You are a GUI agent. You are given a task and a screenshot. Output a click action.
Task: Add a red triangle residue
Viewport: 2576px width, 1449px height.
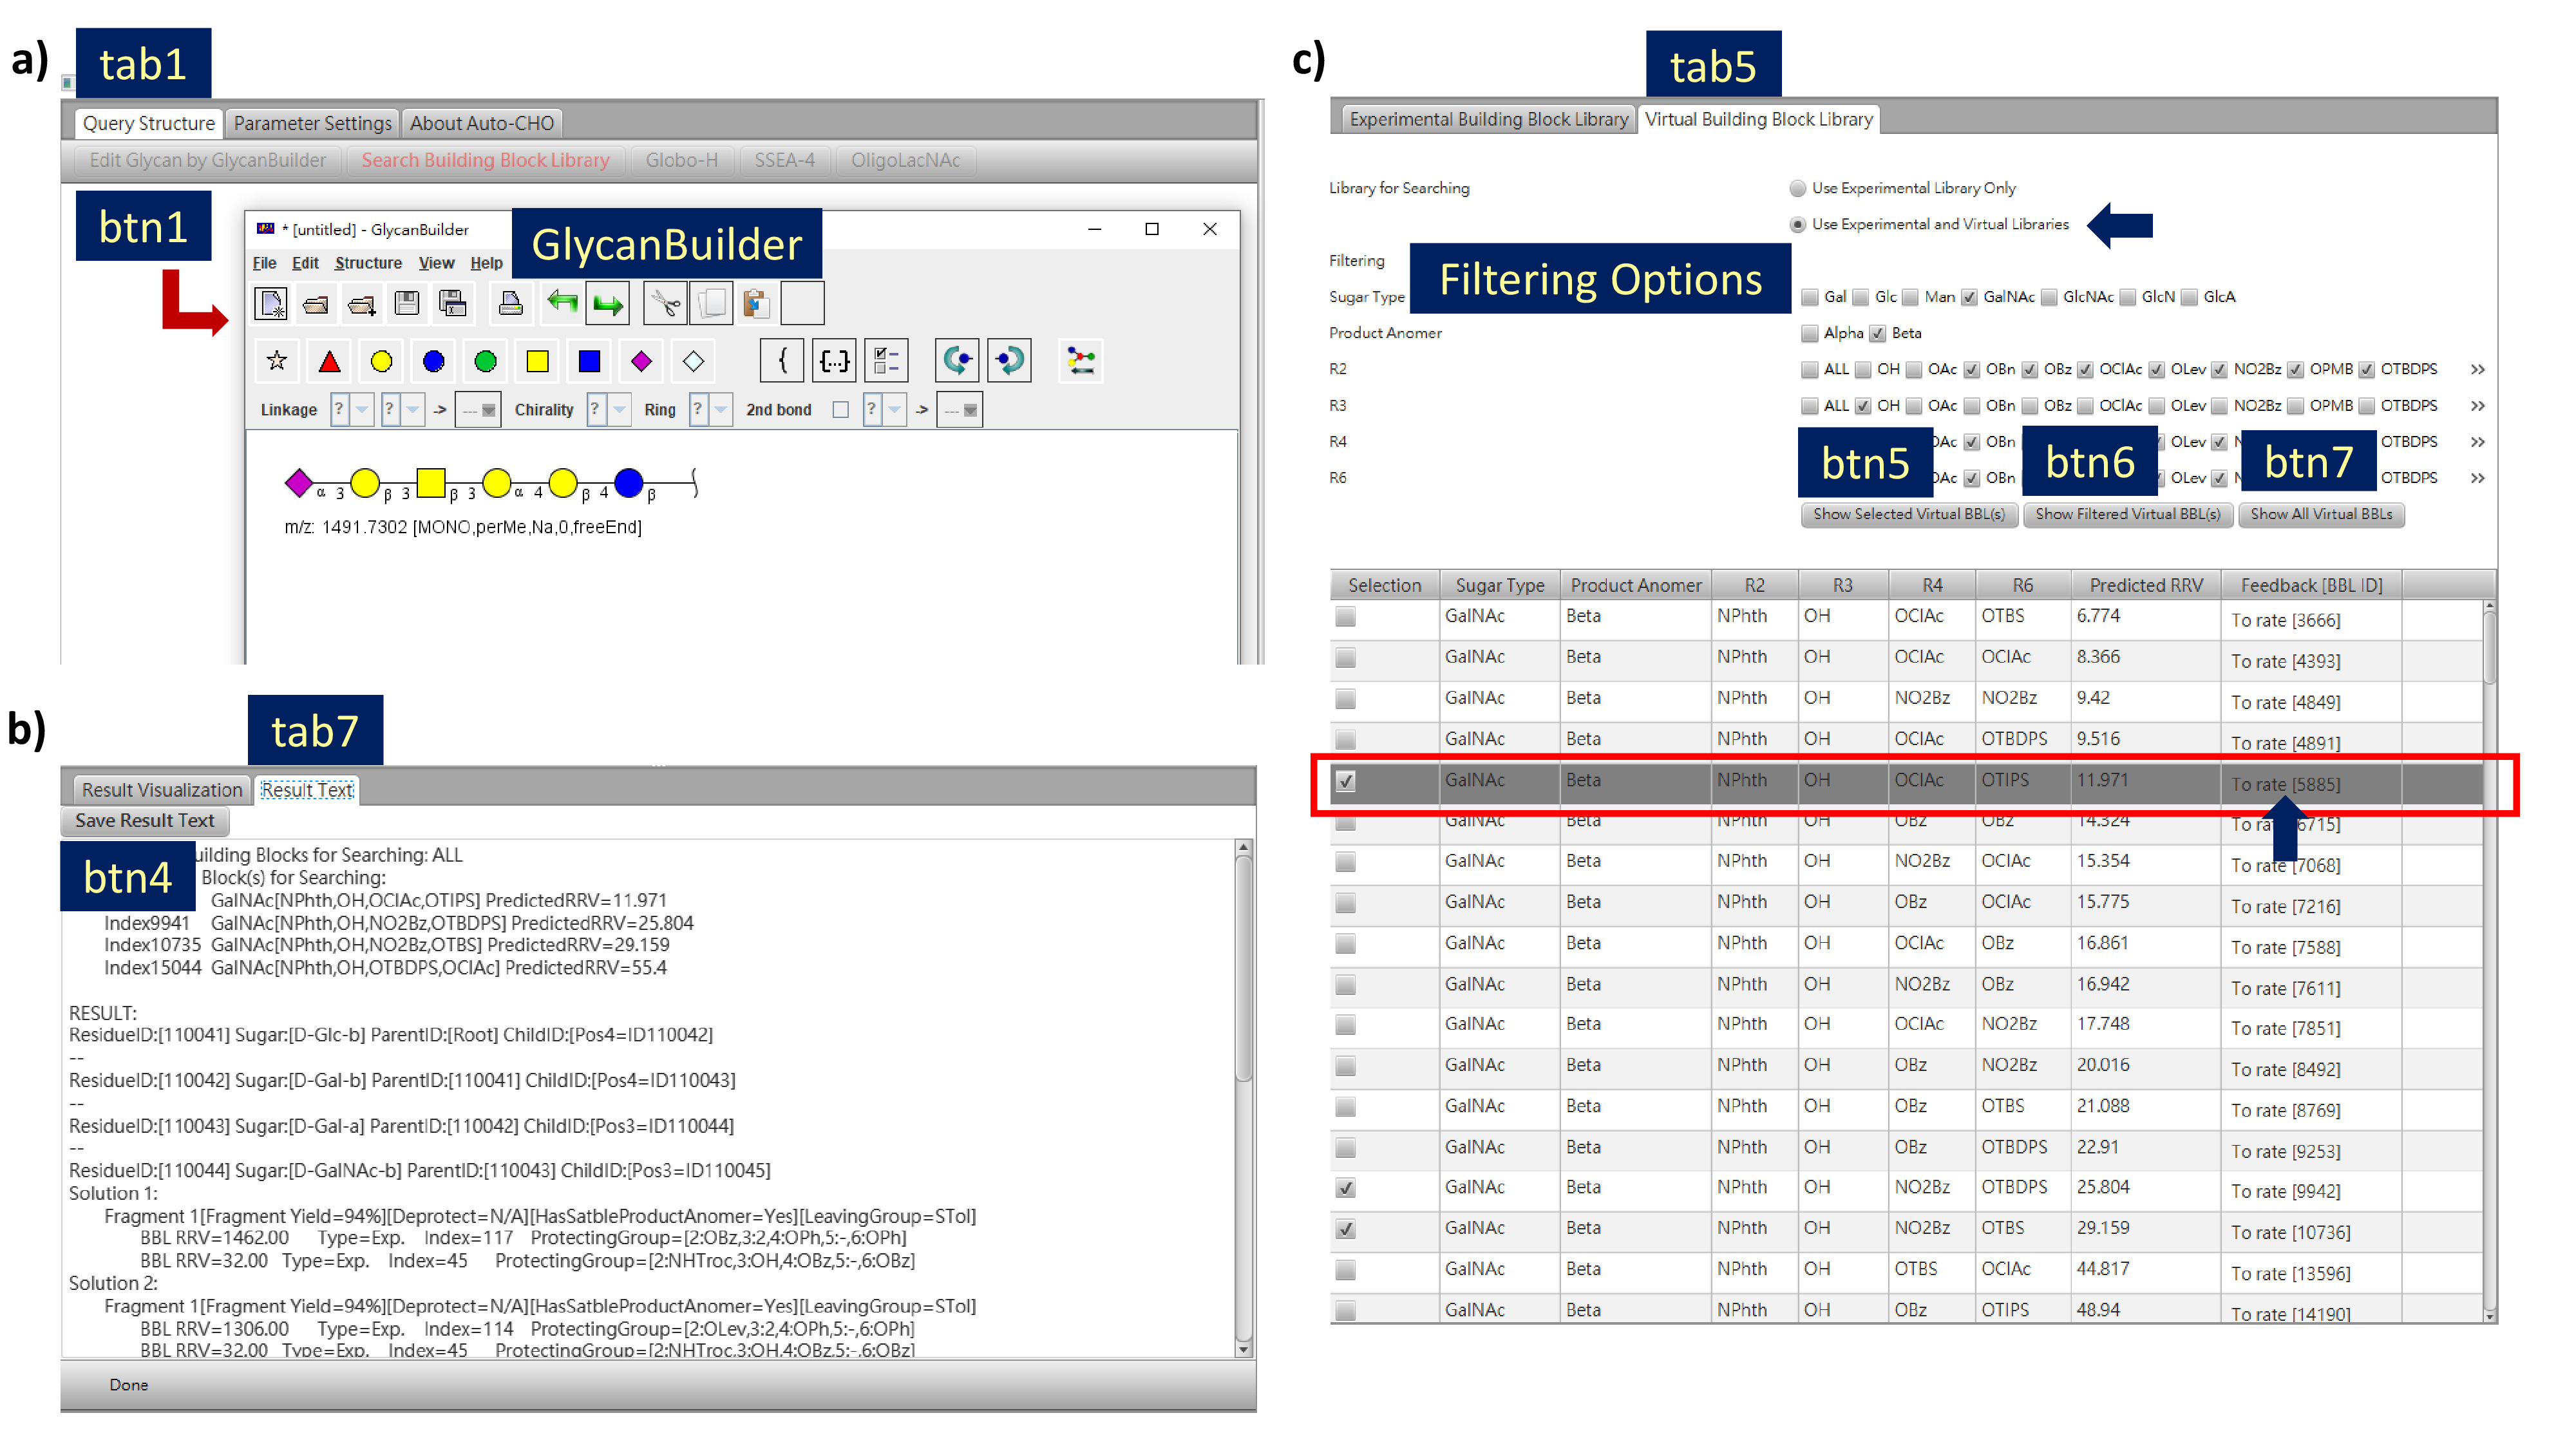[x=329, y=362]
